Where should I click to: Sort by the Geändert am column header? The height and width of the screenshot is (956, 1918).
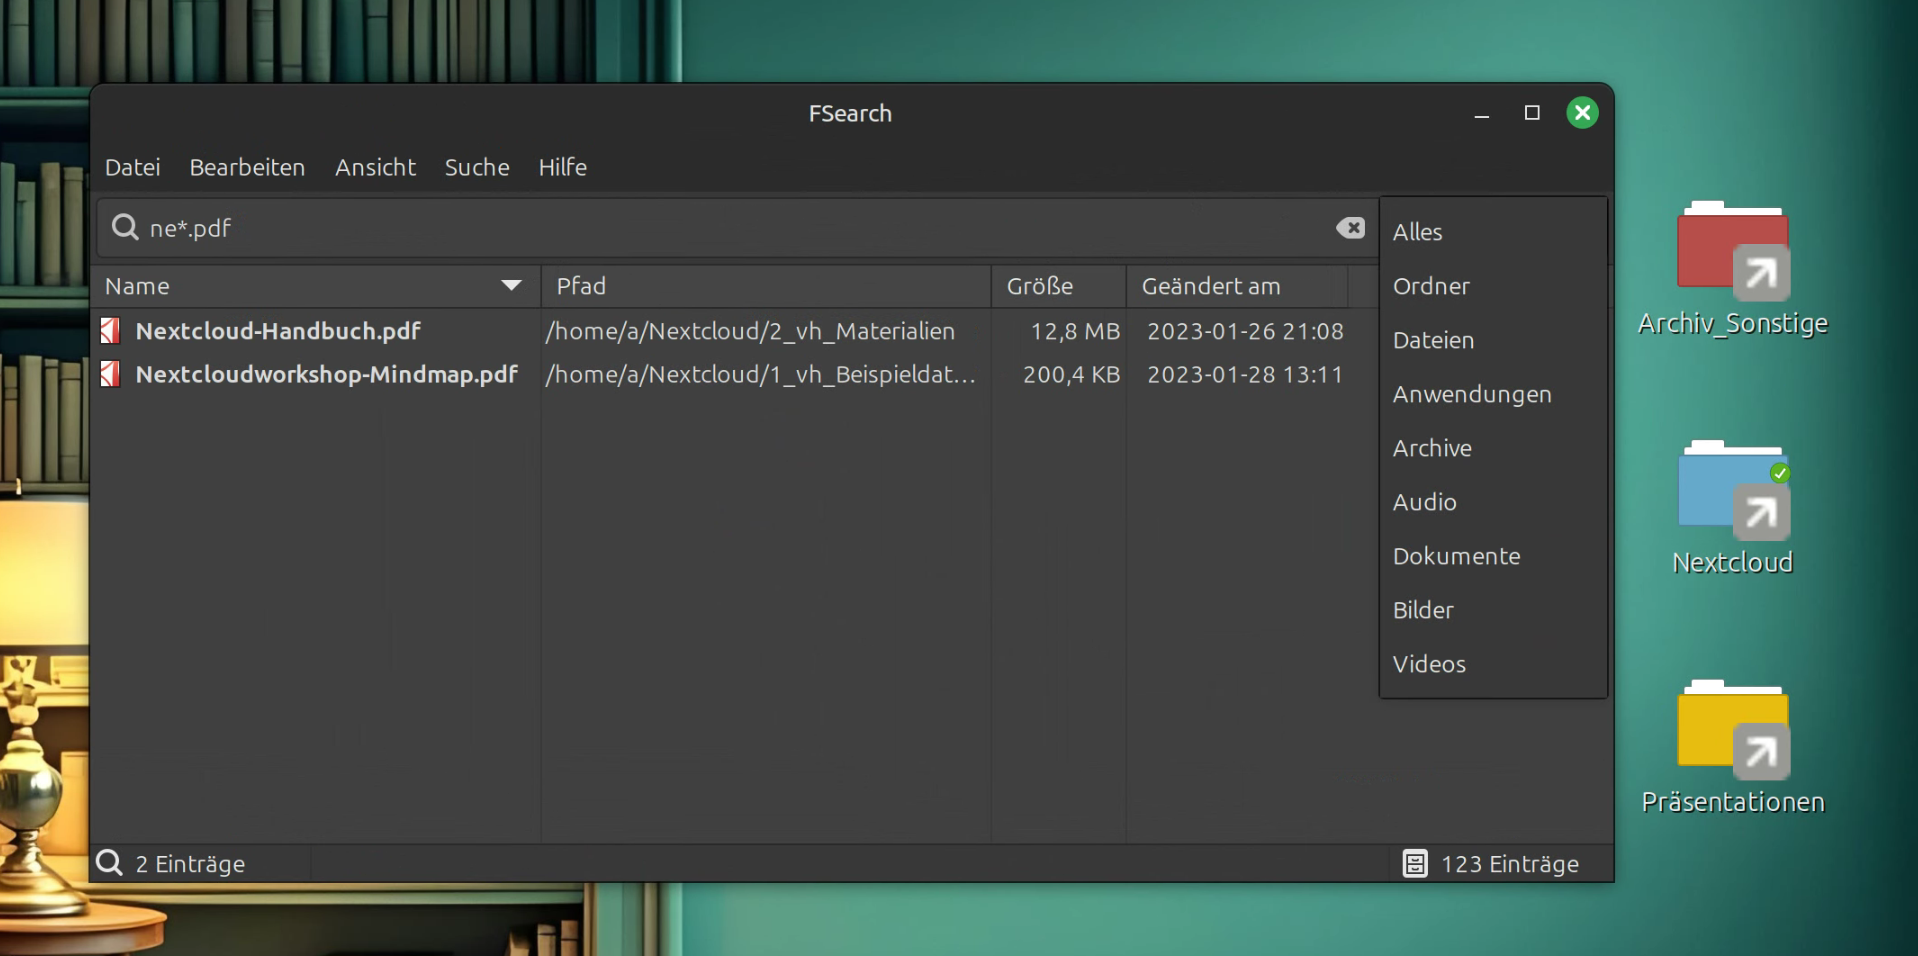(x=1237, y=286)
